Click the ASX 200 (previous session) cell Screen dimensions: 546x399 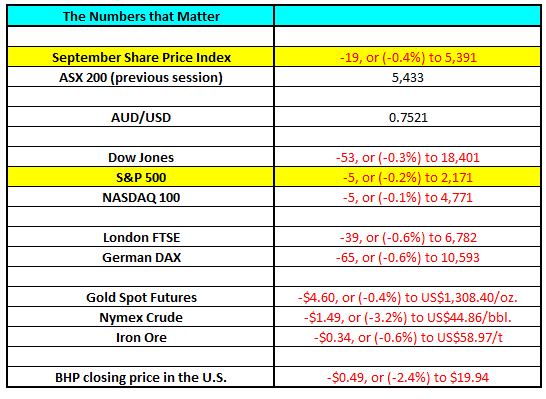[x=141, y=77]
